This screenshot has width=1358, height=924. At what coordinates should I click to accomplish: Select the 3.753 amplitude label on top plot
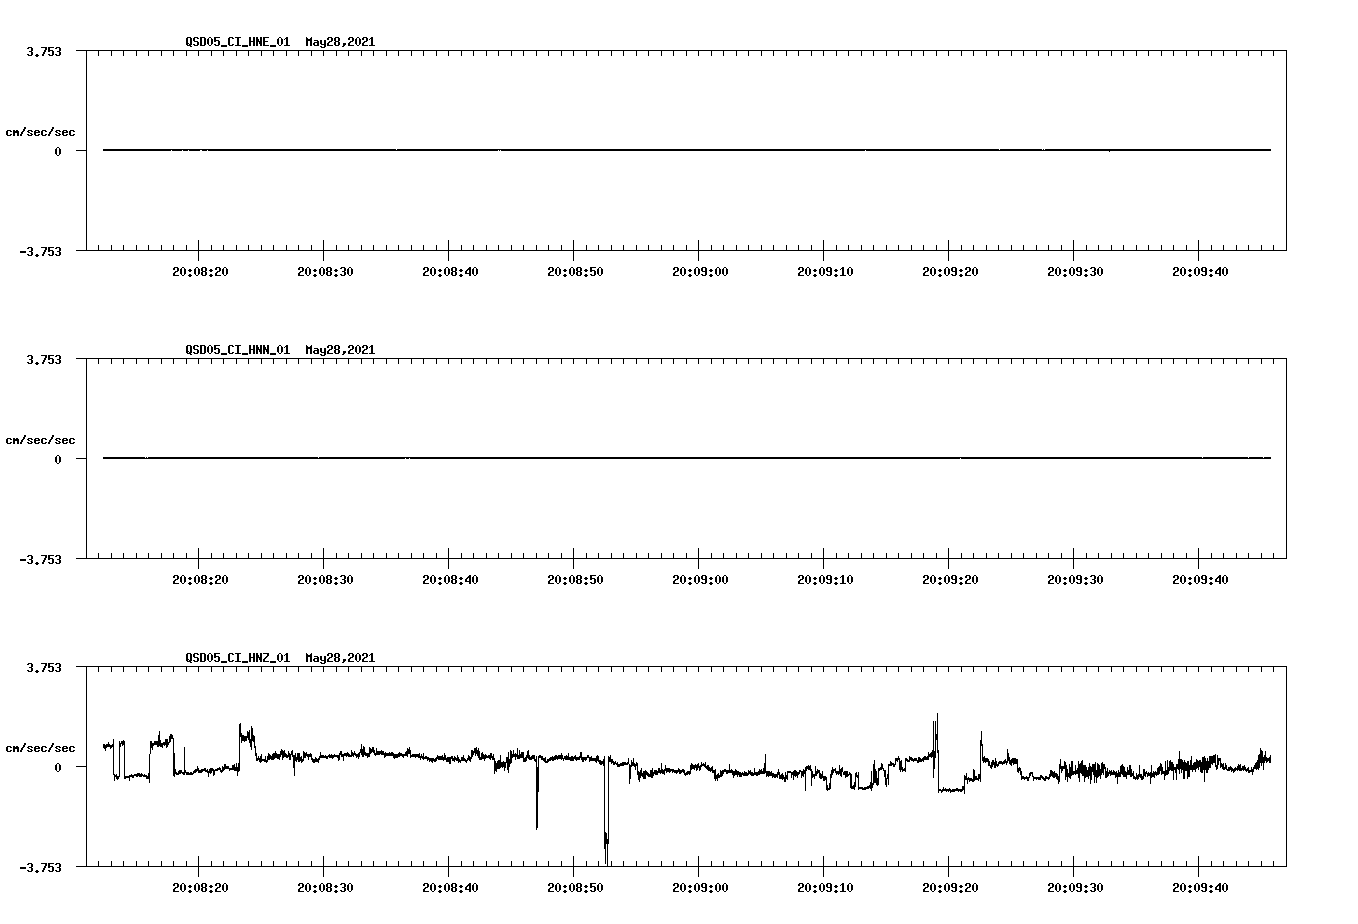point(43,49)
